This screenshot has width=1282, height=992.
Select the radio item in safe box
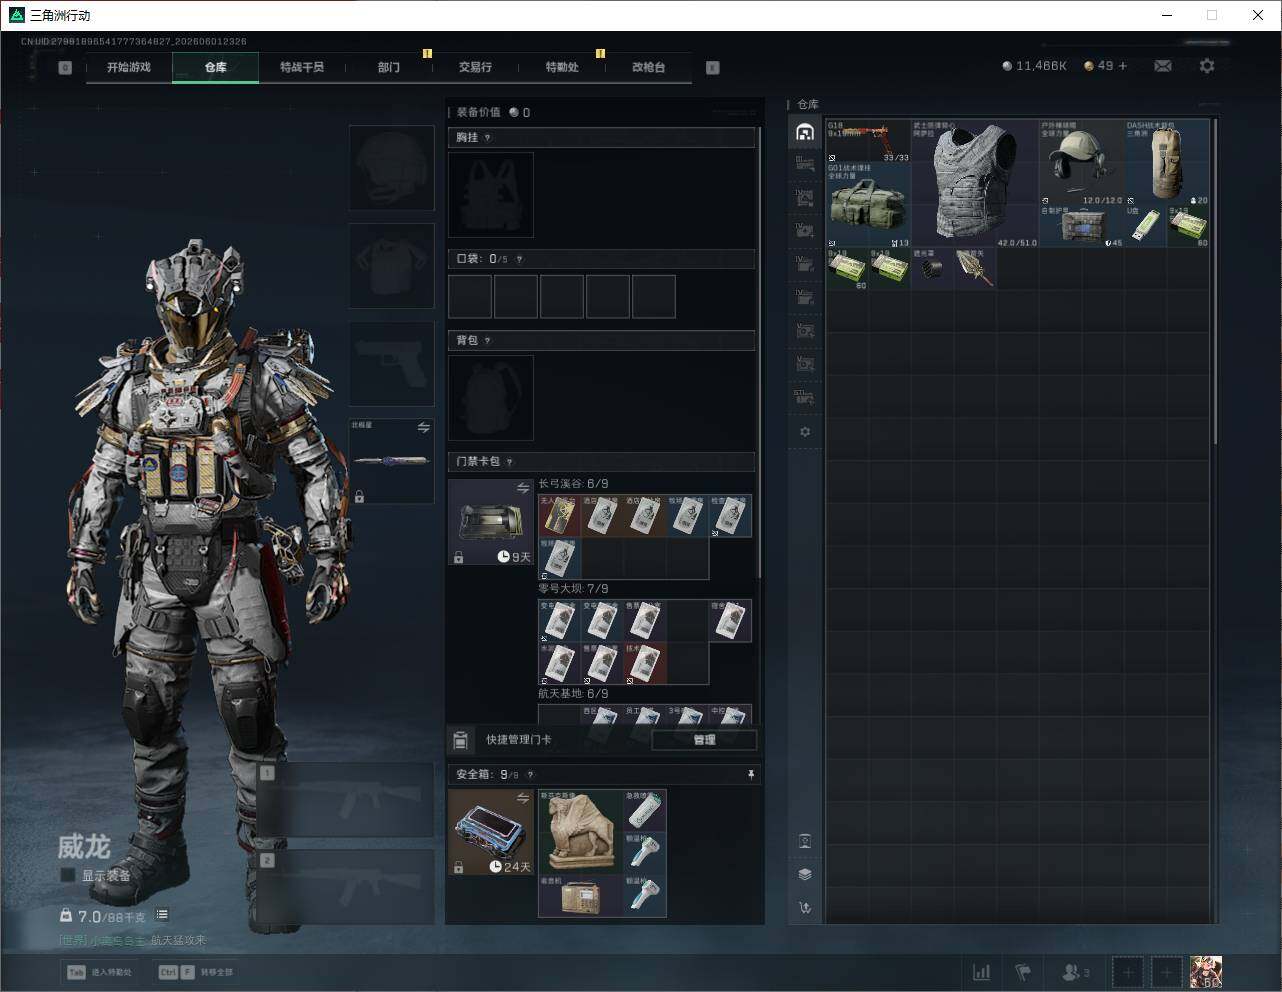click(580, 895)
